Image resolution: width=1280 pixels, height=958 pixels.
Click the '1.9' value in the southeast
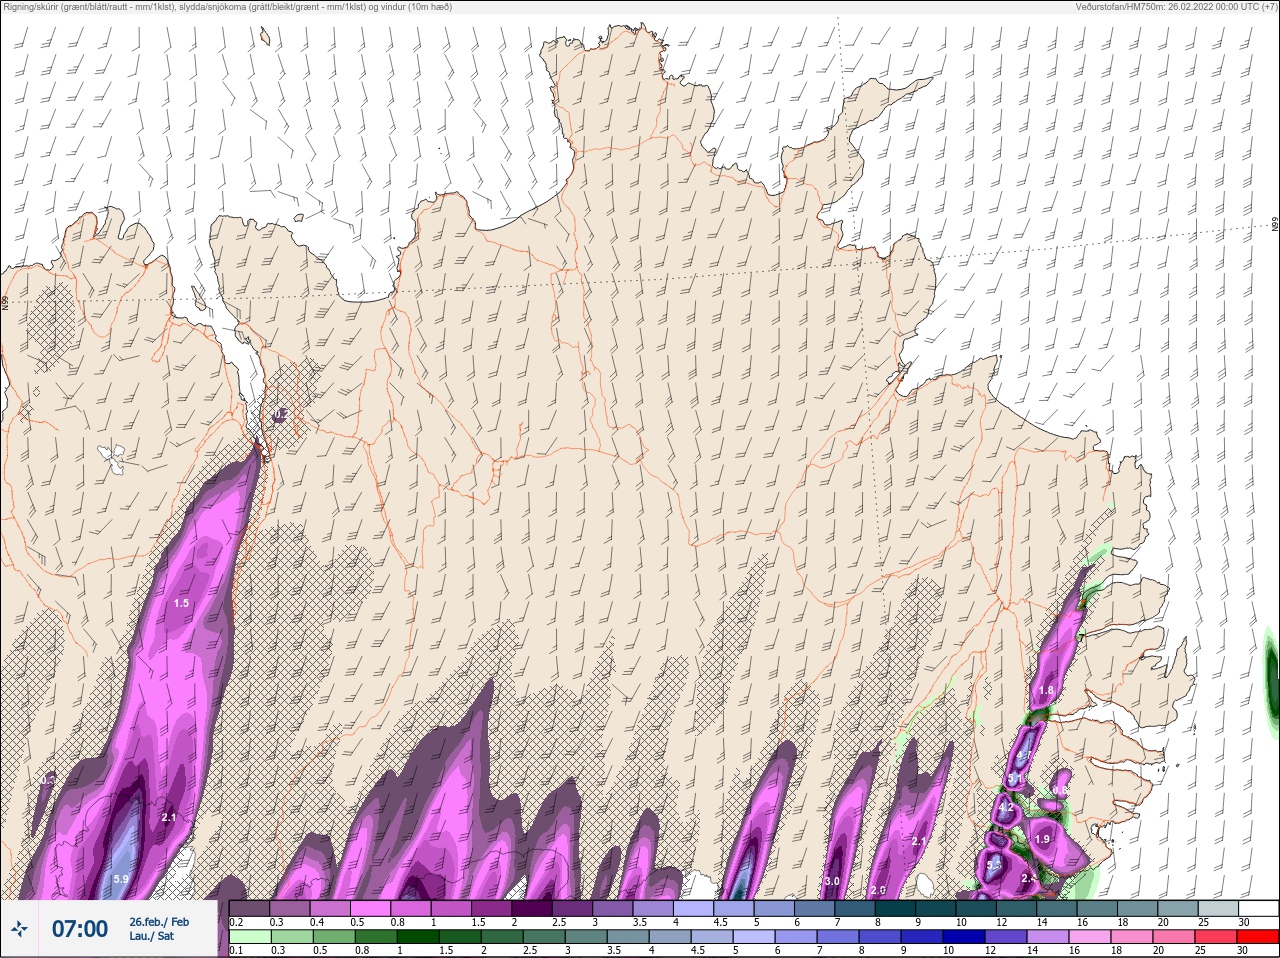[1042, 839]
